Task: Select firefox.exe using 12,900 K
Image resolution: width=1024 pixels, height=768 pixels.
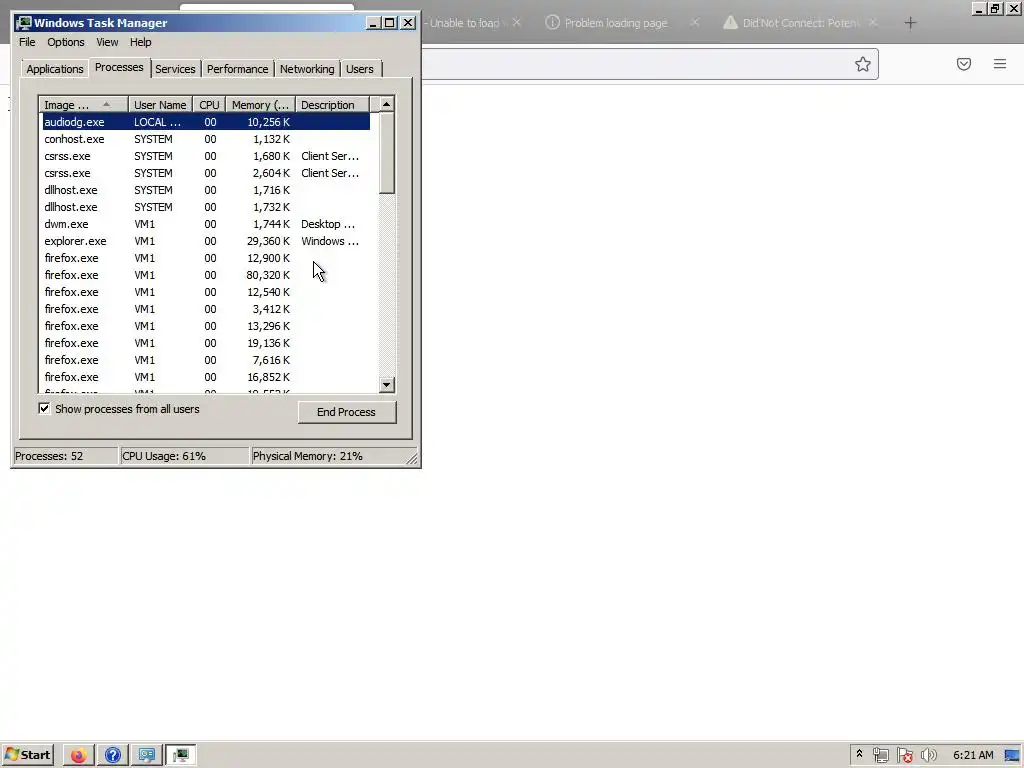Action: (x=206, y=258)
